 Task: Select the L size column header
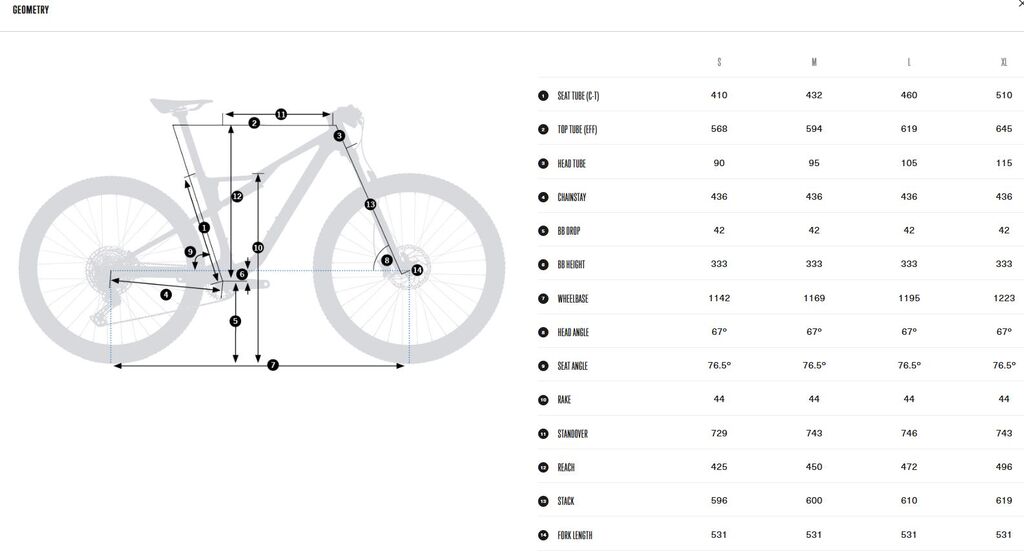(909, 62)
